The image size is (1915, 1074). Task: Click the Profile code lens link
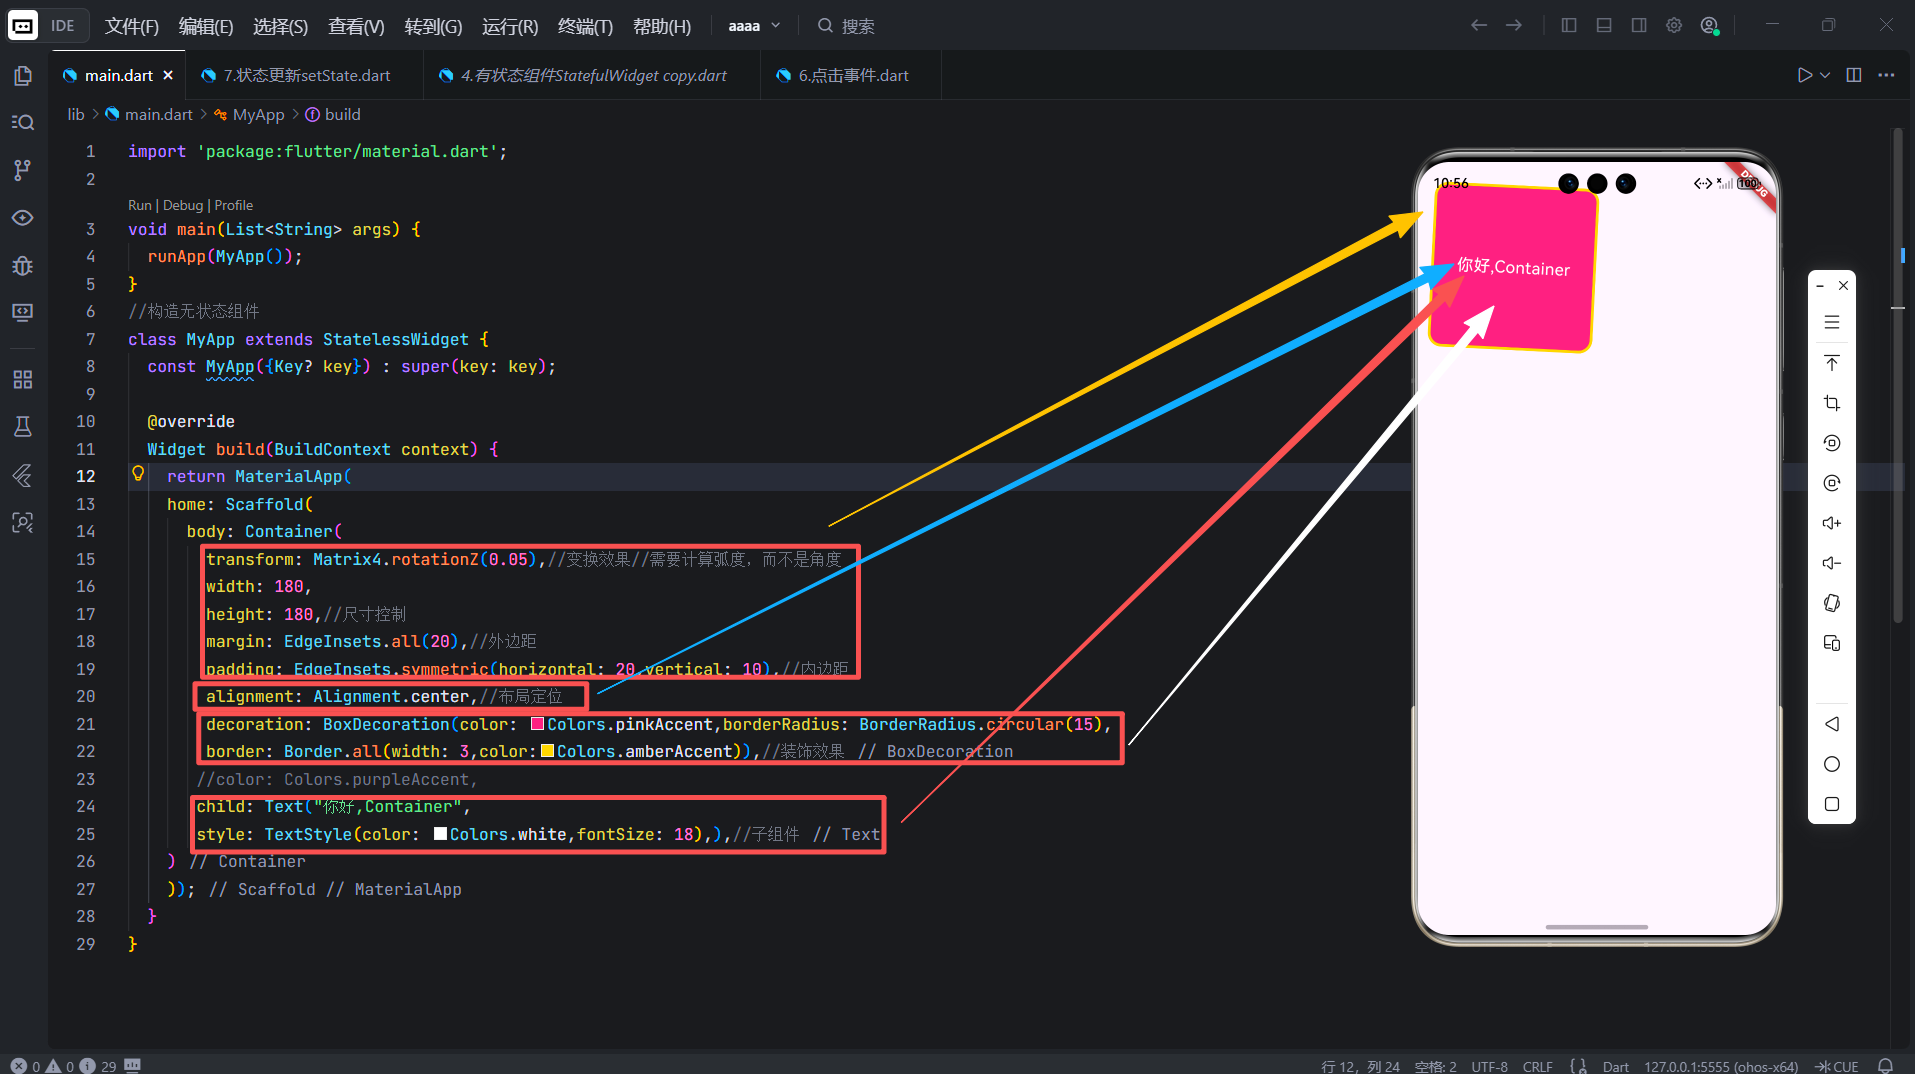click(233, 205)
